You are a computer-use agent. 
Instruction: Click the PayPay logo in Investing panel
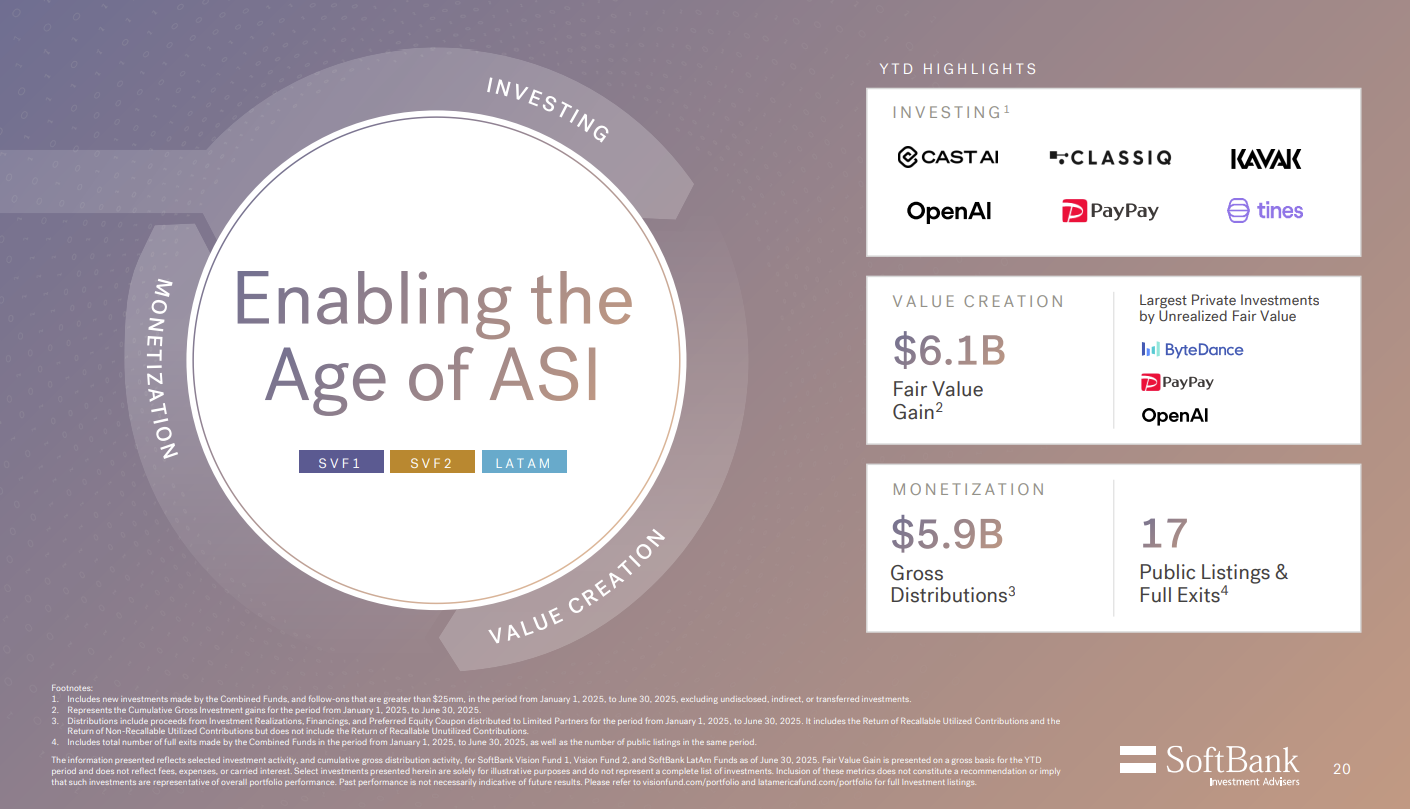point(1110,211)
